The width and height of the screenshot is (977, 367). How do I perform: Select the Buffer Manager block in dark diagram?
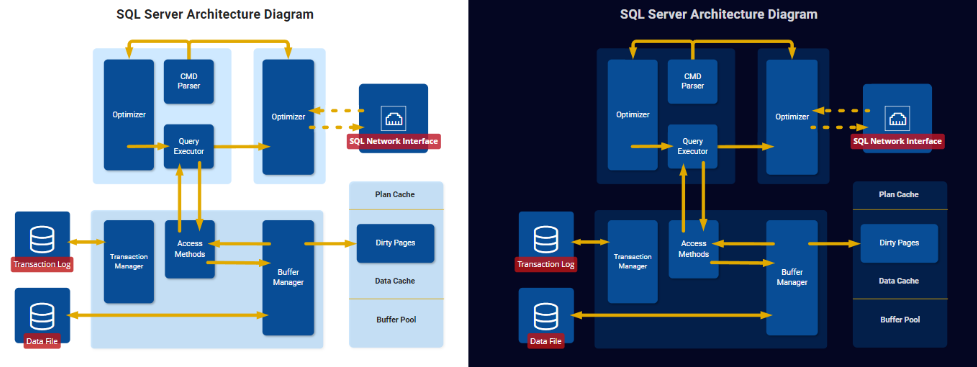792,278
